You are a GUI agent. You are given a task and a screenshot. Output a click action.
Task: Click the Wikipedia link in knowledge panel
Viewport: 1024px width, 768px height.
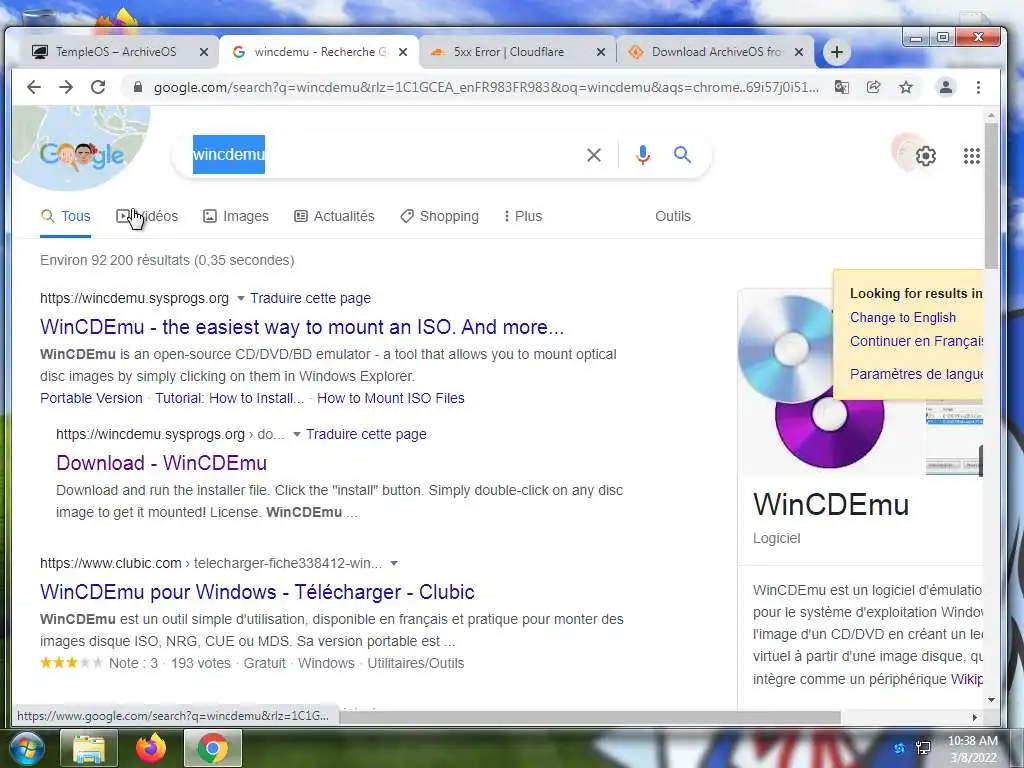tap(967, 679)
